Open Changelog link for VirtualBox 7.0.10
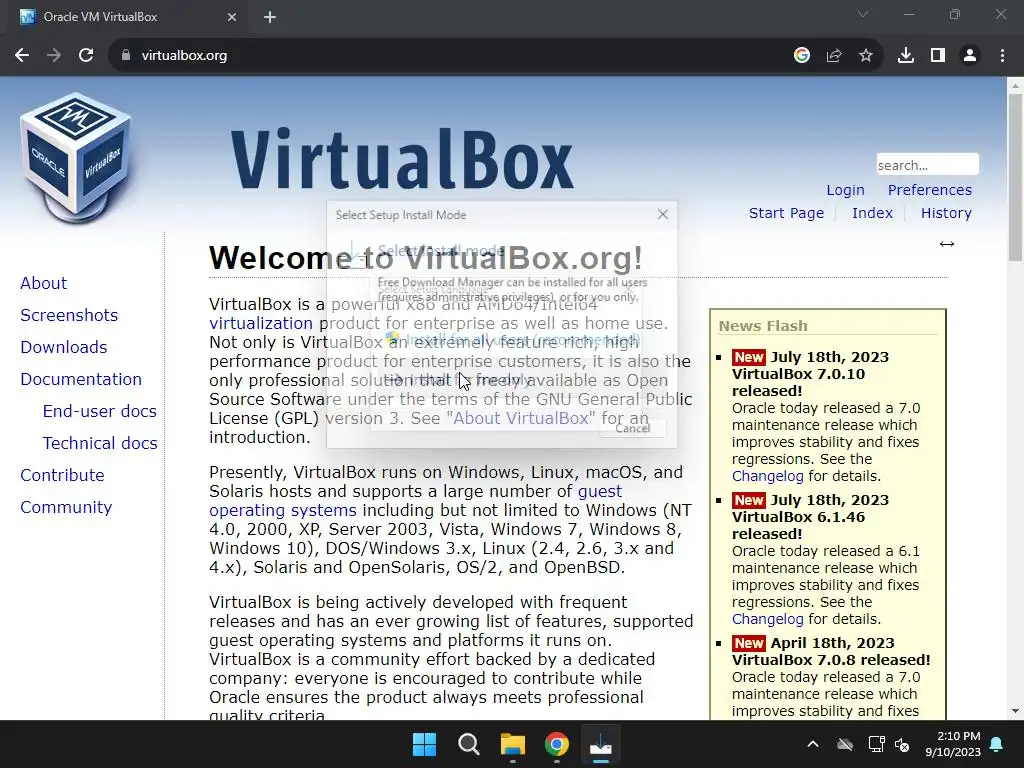Viewport: 1024px width, 768px height. tap(767, 476)
